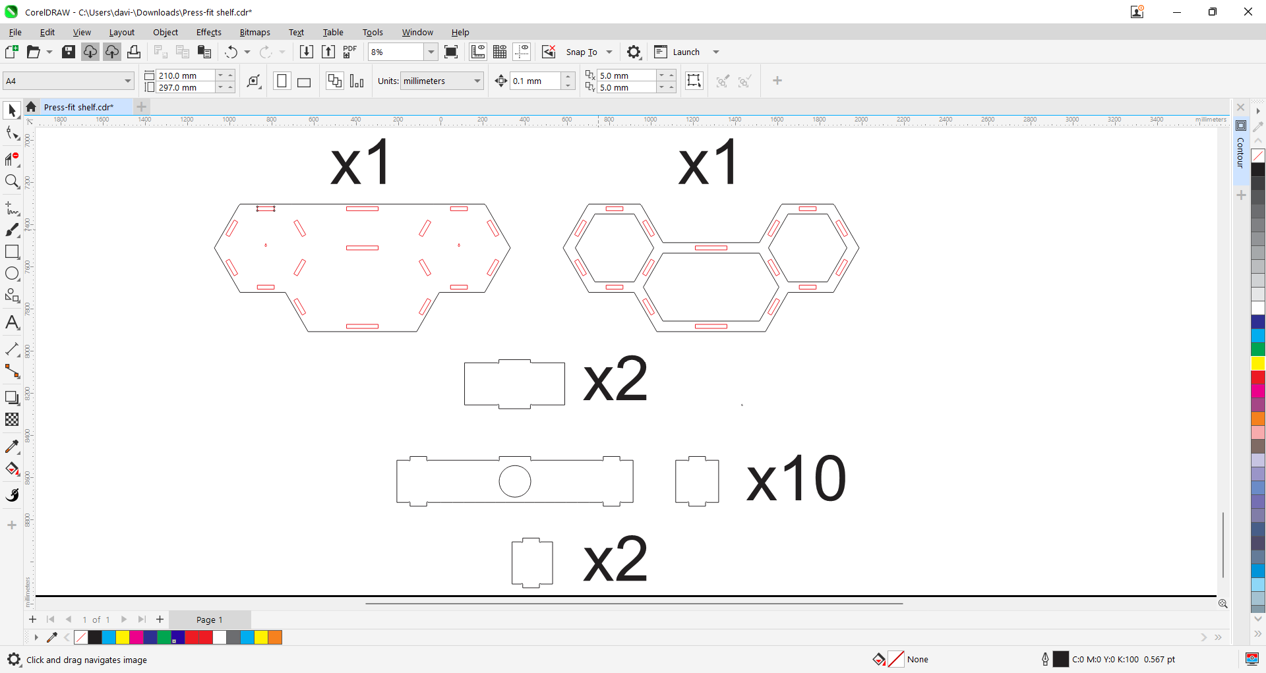Set page orientation to Landscape

coord(304,81)
